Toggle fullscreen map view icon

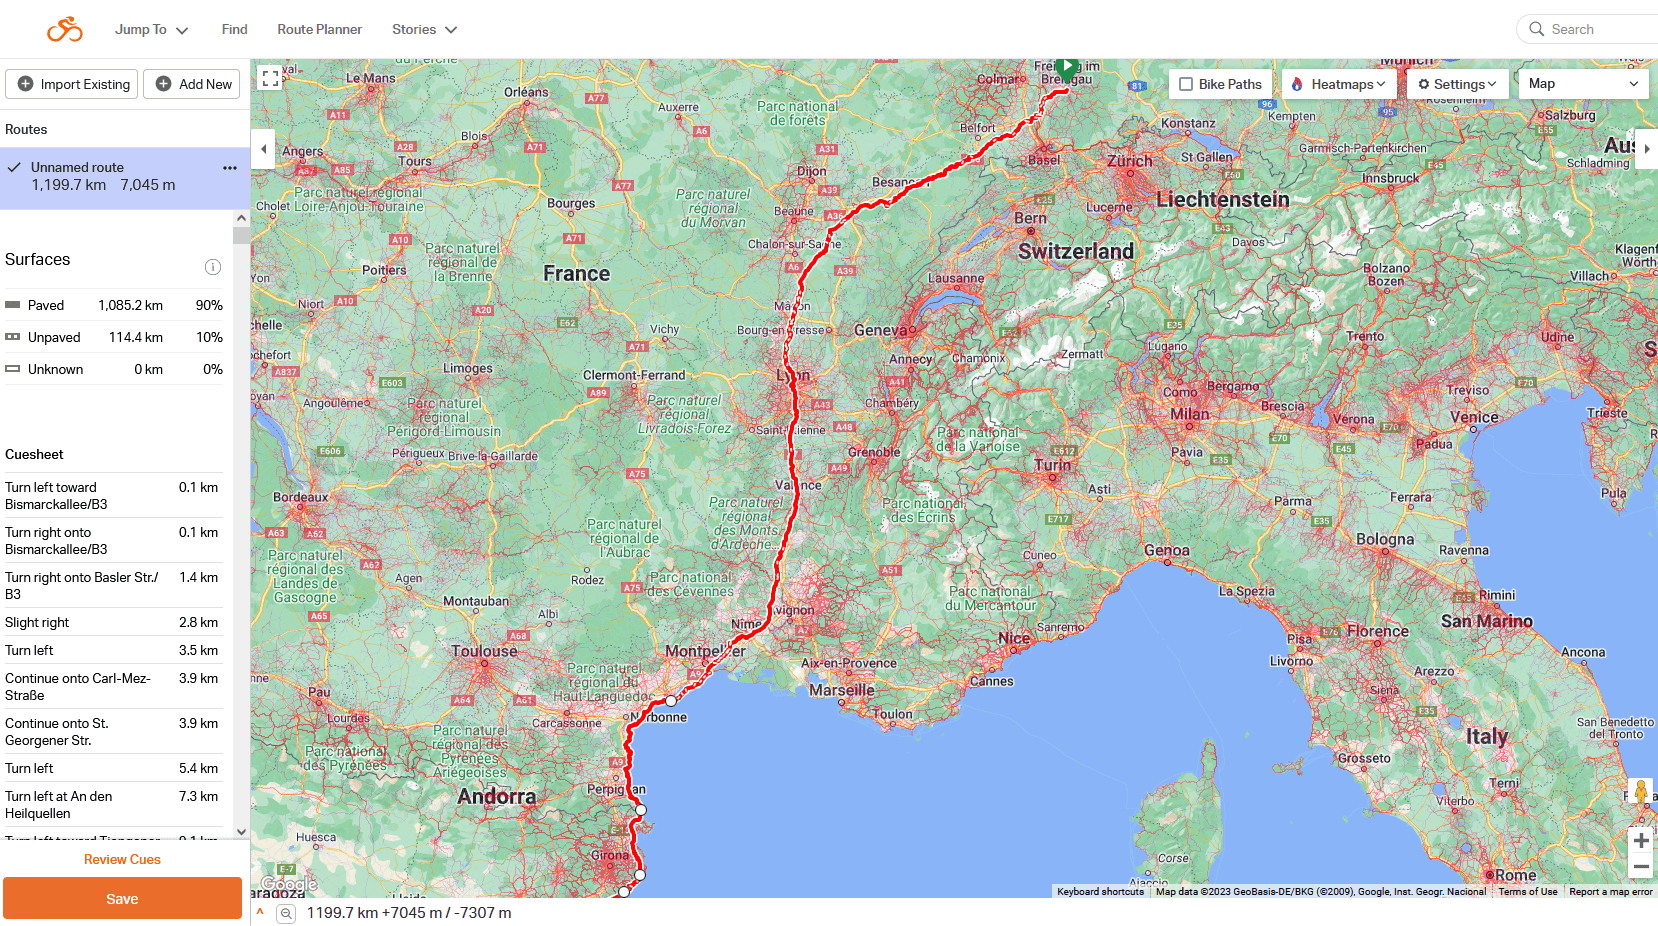pos(270,78)
